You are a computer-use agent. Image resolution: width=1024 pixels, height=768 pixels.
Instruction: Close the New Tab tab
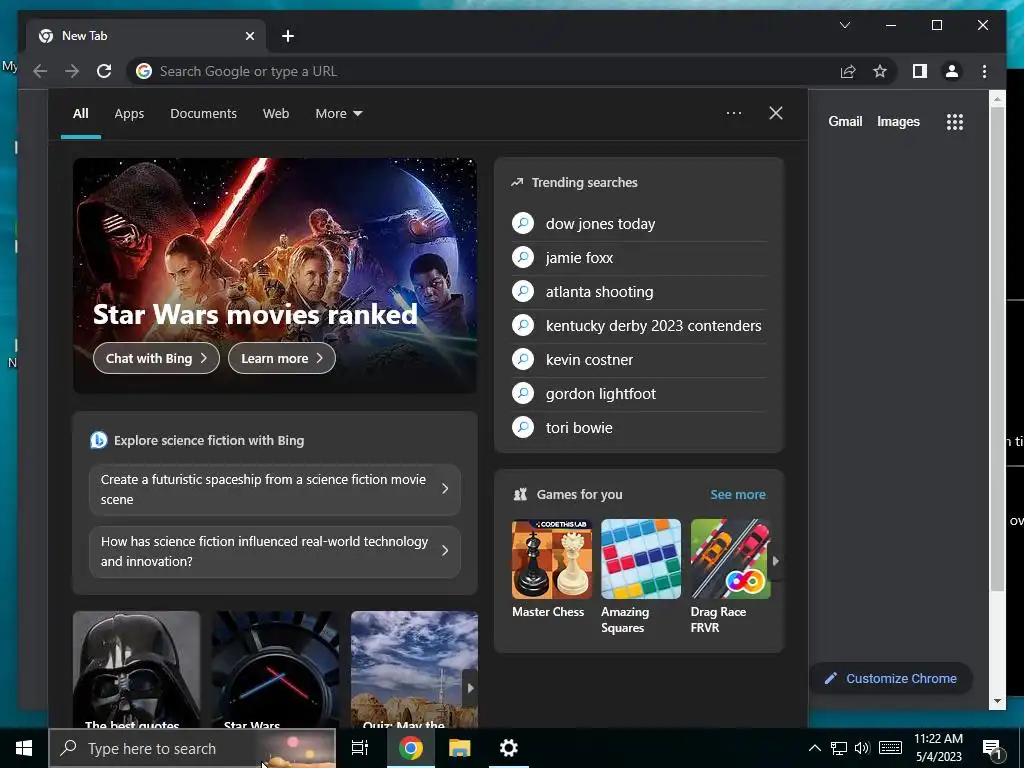tap(249, 36)
